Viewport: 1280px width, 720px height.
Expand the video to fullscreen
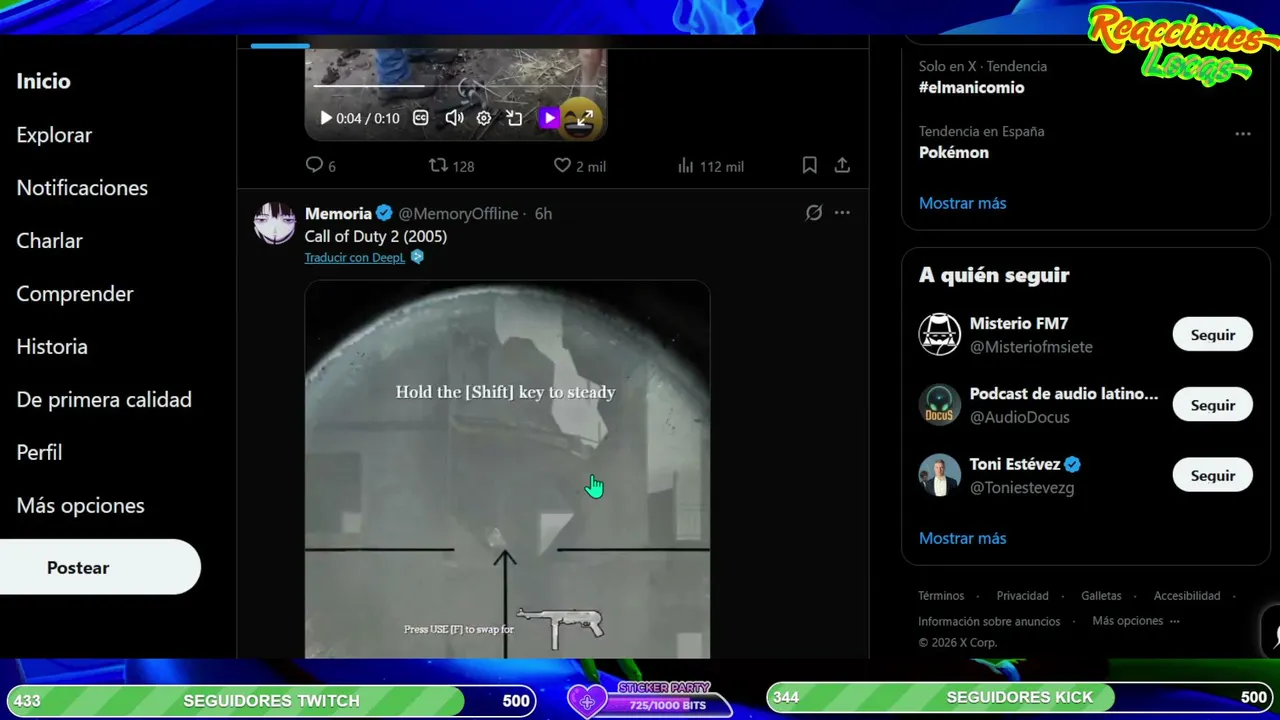coord(584,118)
